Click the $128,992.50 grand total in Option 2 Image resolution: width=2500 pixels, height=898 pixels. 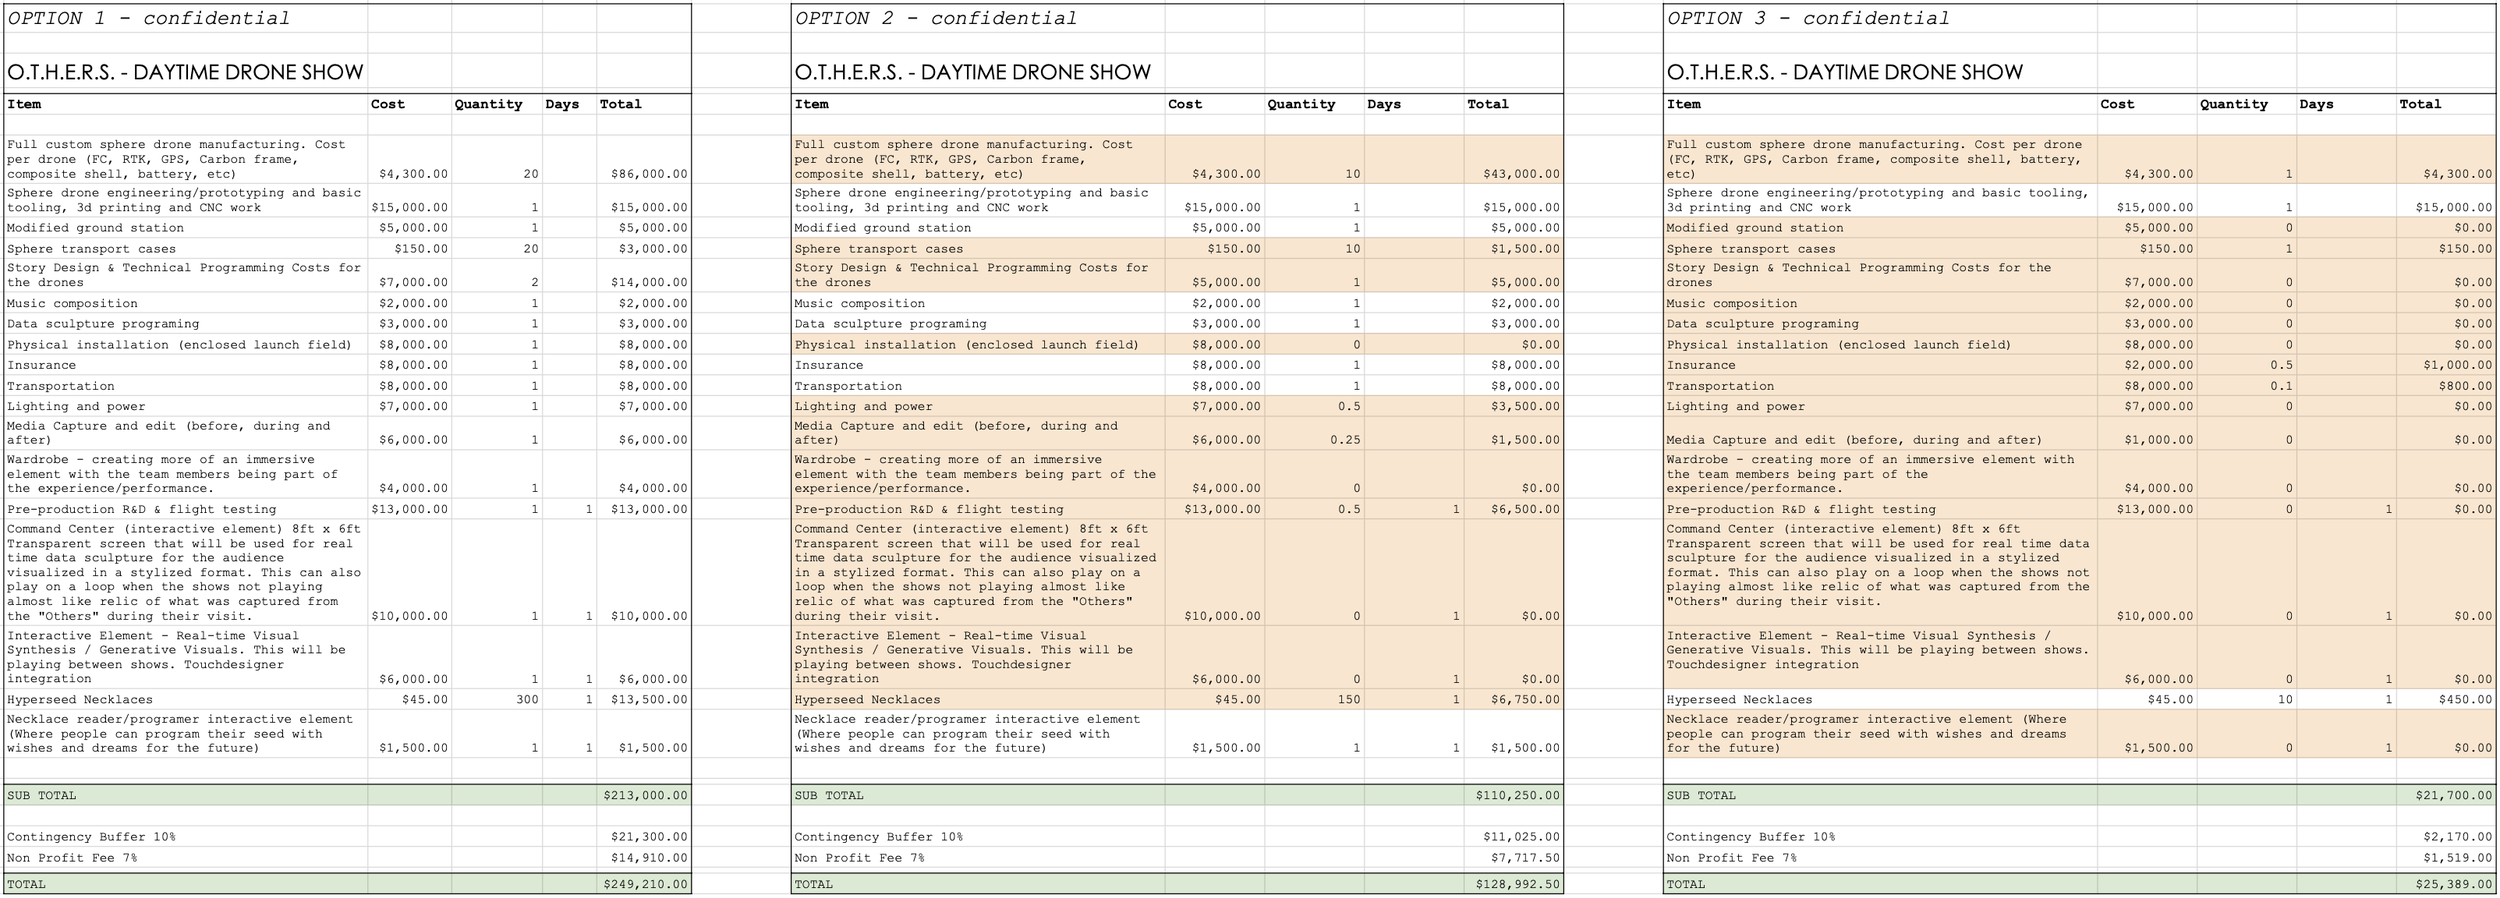(x=1517, y=885)
